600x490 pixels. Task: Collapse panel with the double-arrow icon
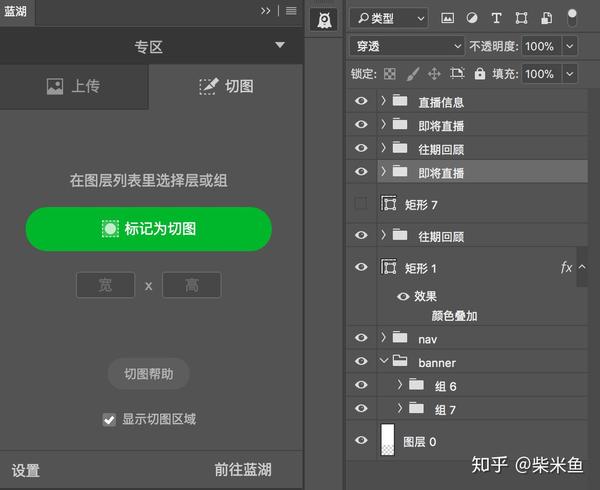click(x=265, y=11)
